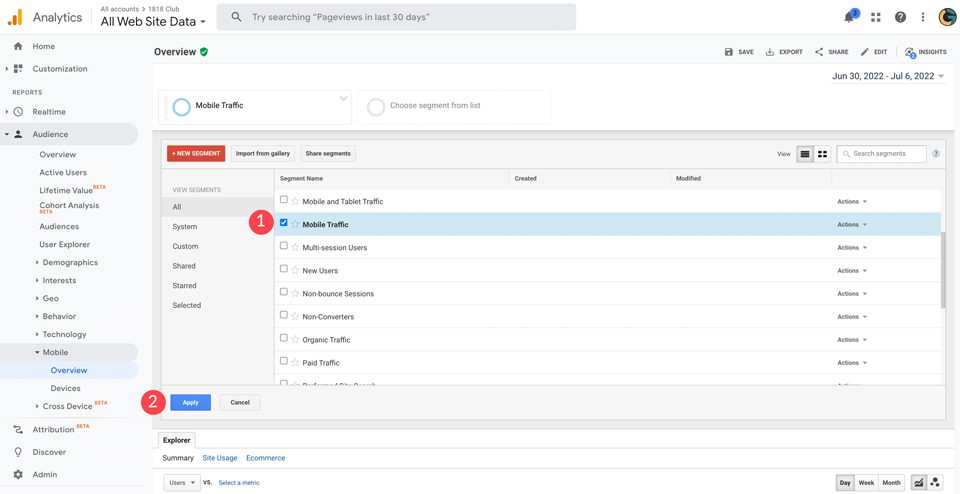Open the date range dropdown
The width and height of the screenshot is (960, 494).
coord(887,76)
